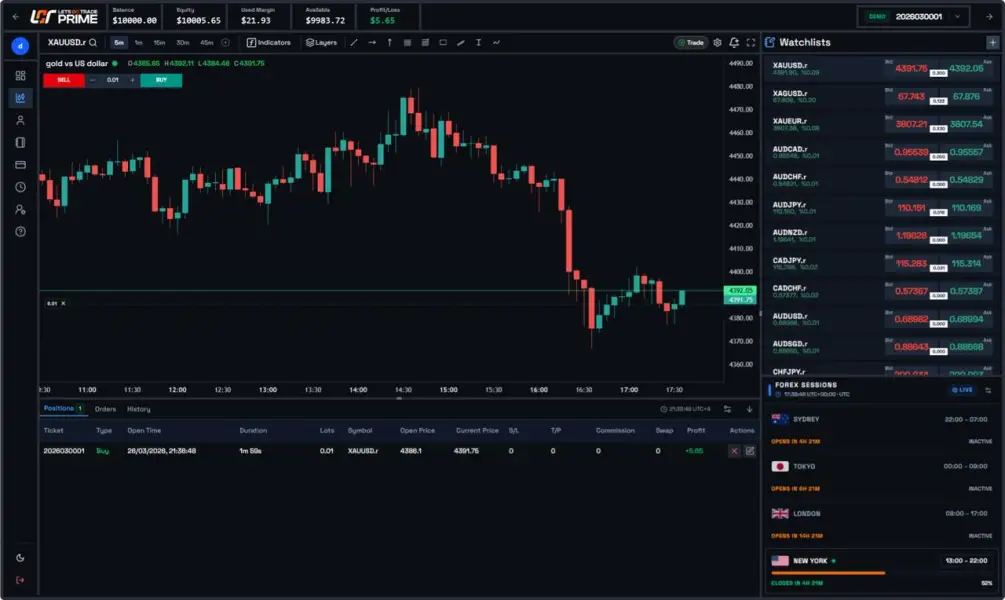Select the horizontal arrow ray drawing tool

click(x=372, y=43)
